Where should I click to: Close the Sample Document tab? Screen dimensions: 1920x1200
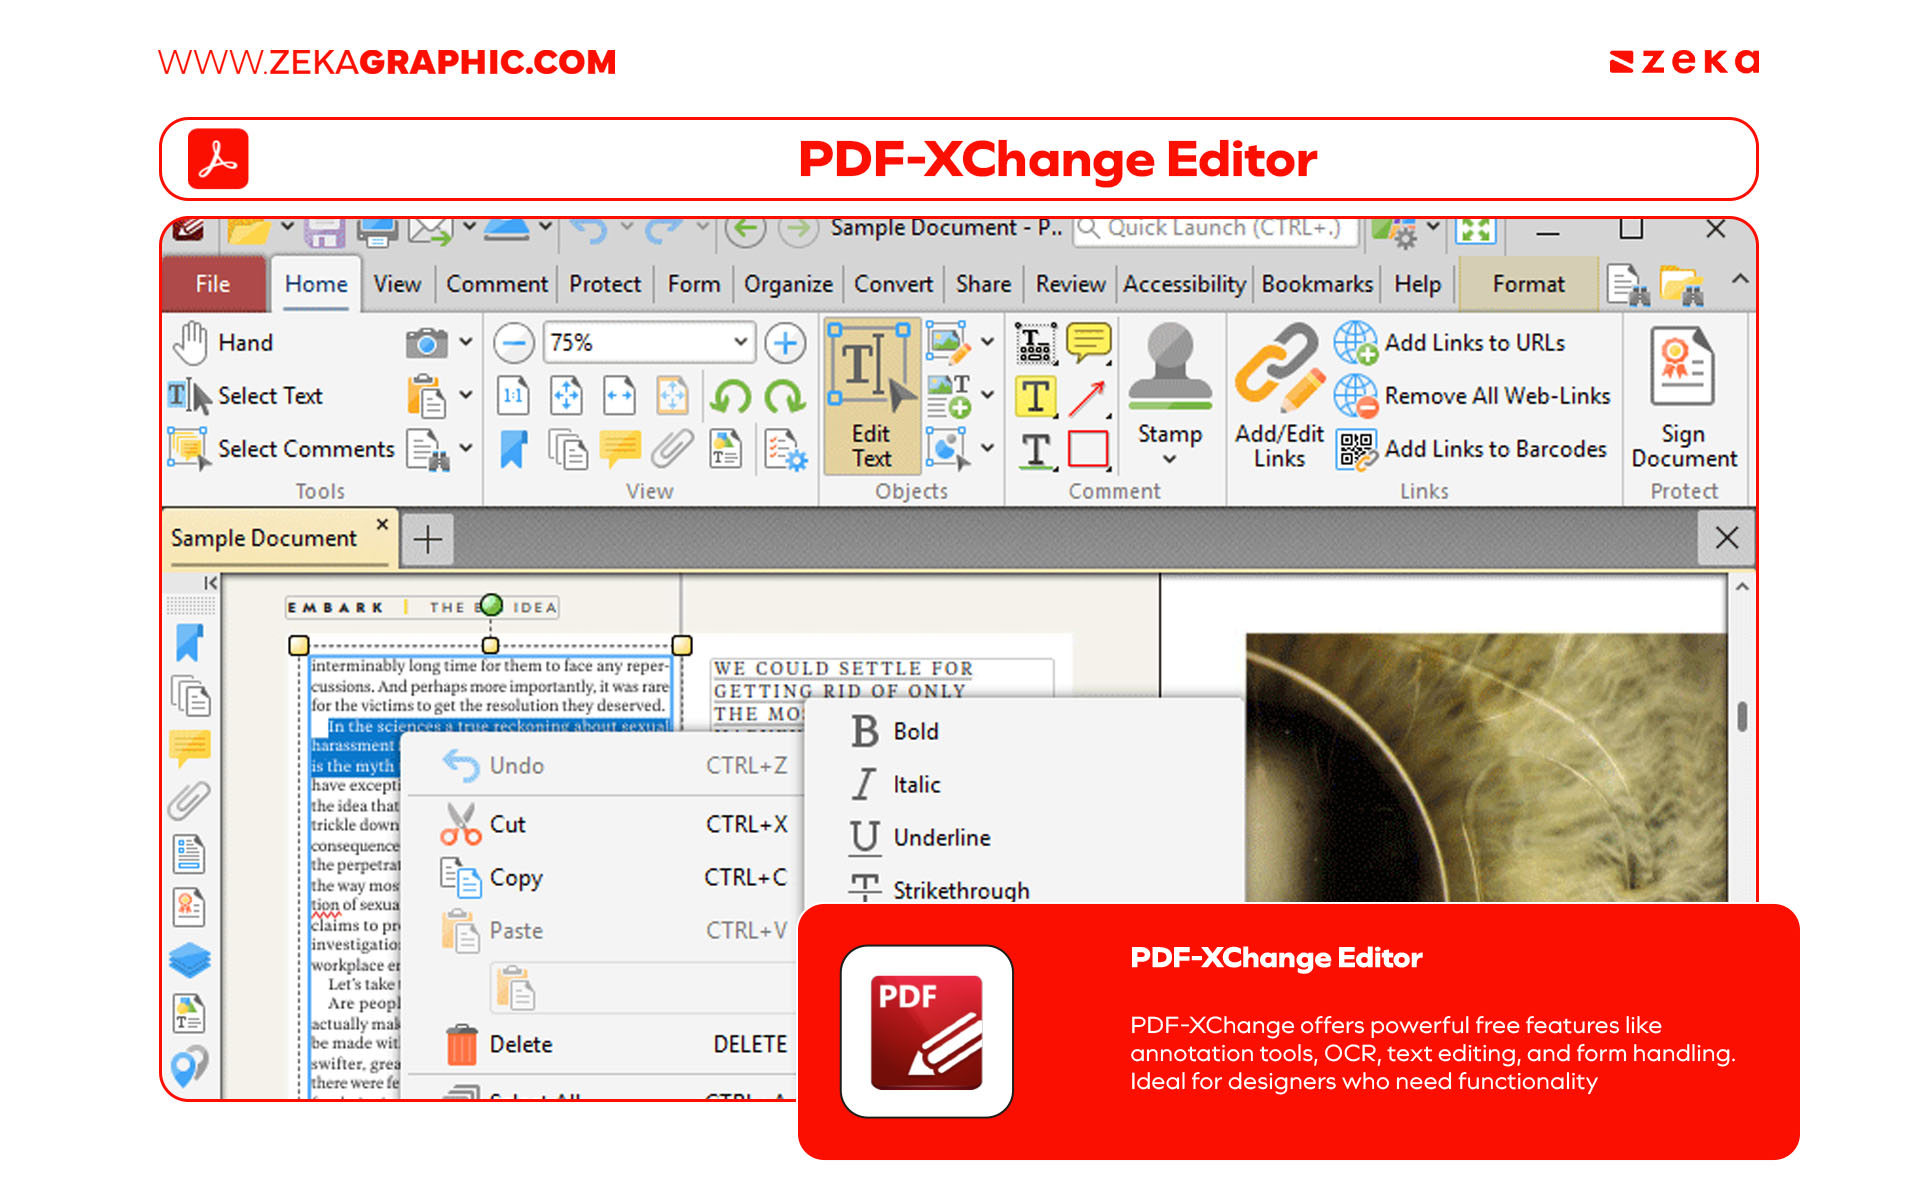point(382,524)
